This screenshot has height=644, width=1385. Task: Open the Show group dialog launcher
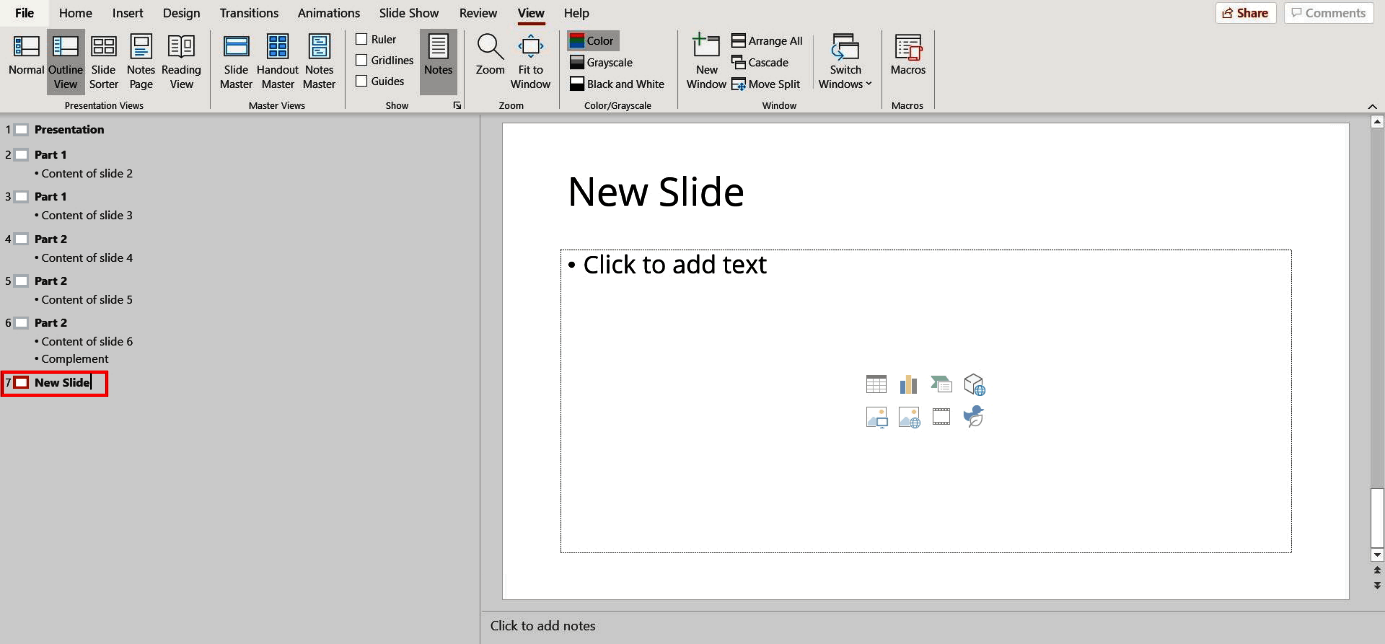(x=457, y=104)
